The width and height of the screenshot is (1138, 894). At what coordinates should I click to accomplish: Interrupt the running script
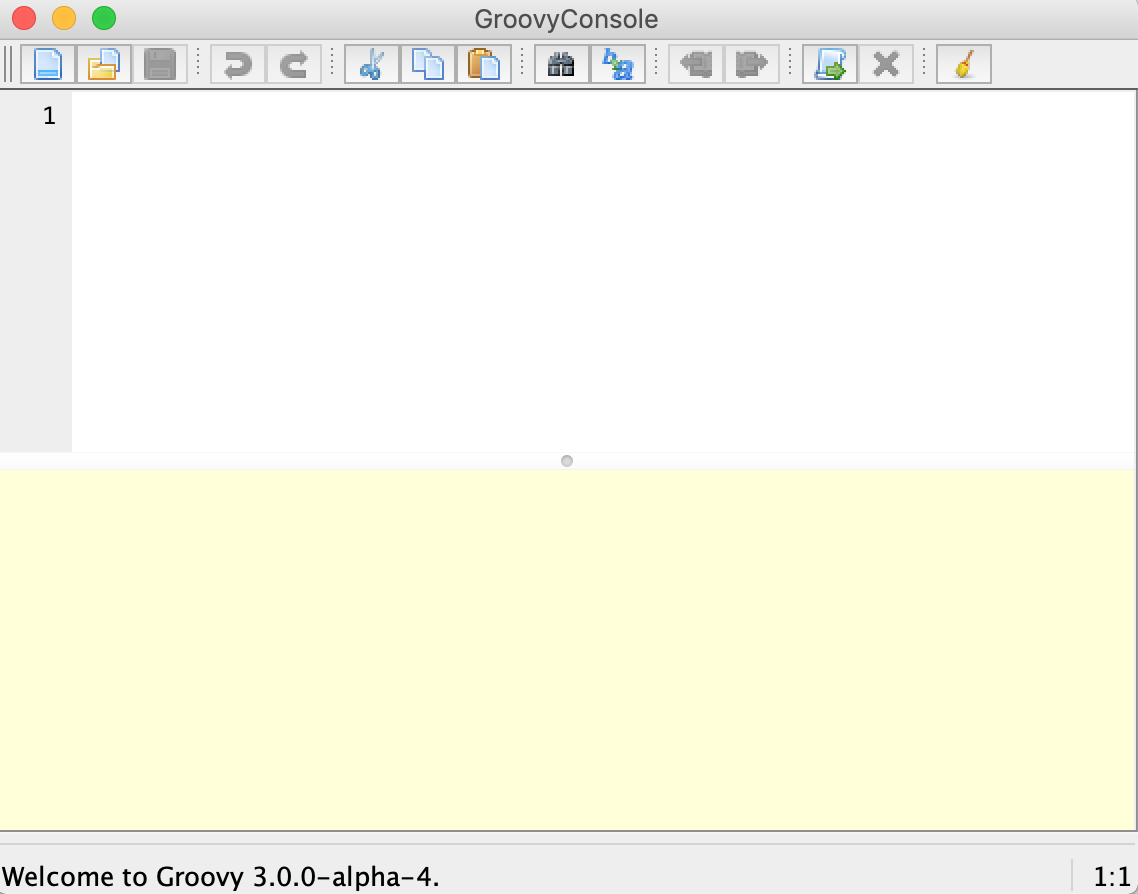tap(886, 64)
